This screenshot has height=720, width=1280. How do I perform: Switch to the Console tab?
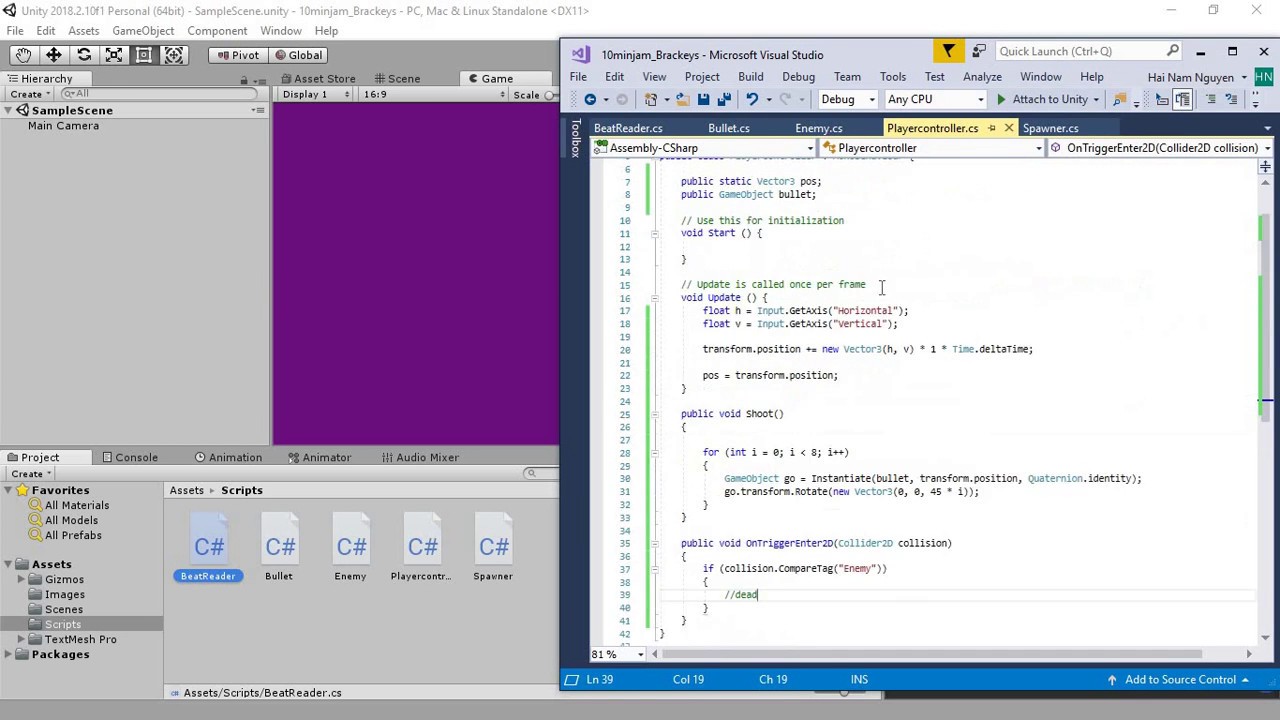[130, 458]
